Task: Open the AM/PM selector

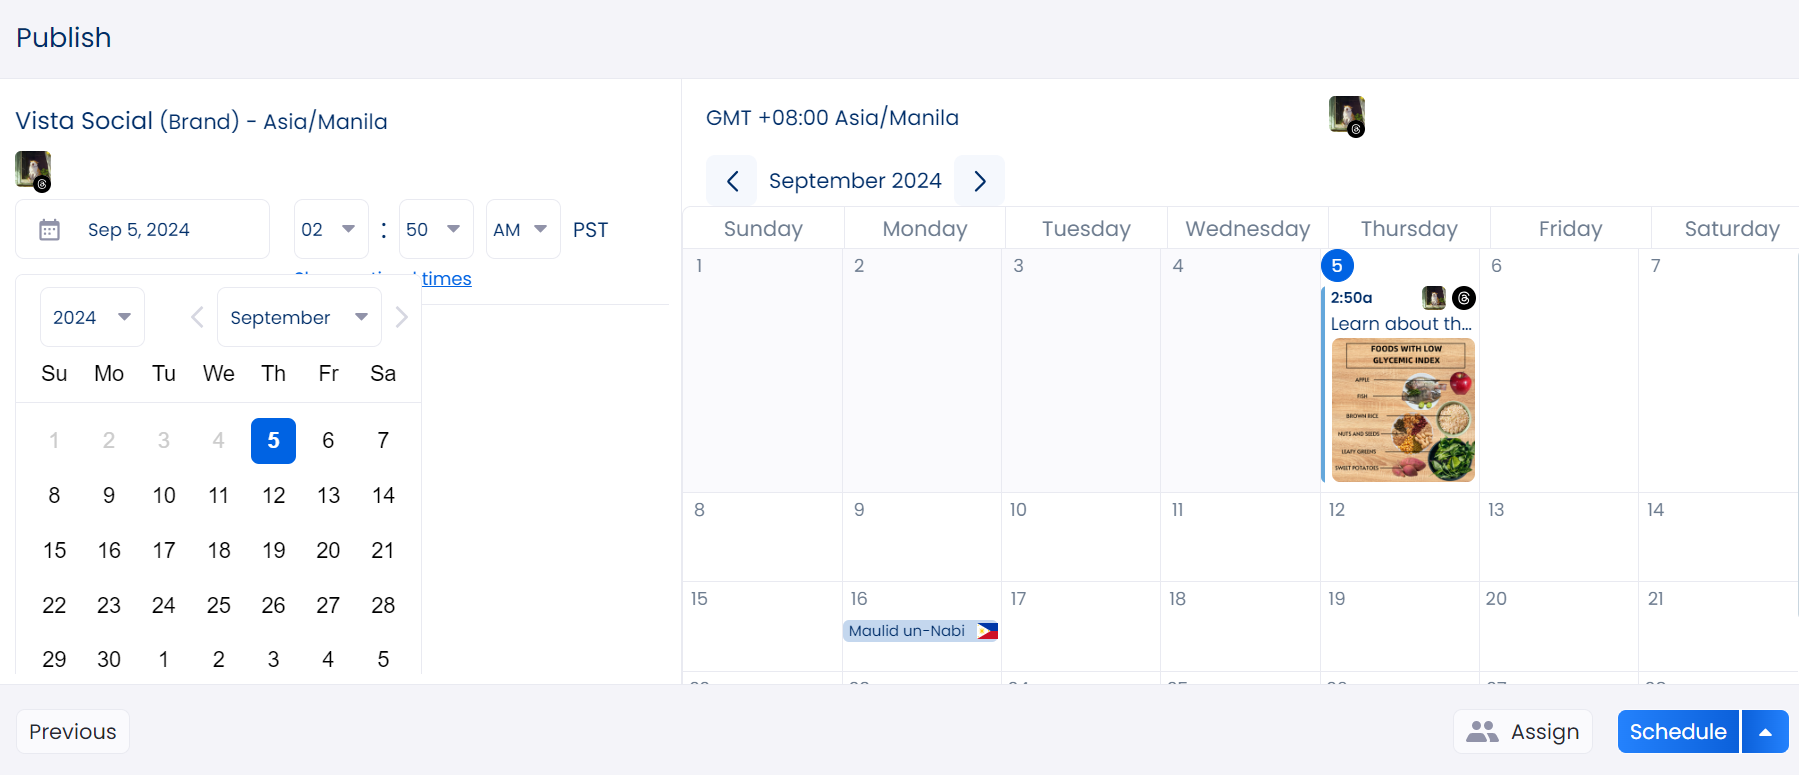Action: point(521,229)
